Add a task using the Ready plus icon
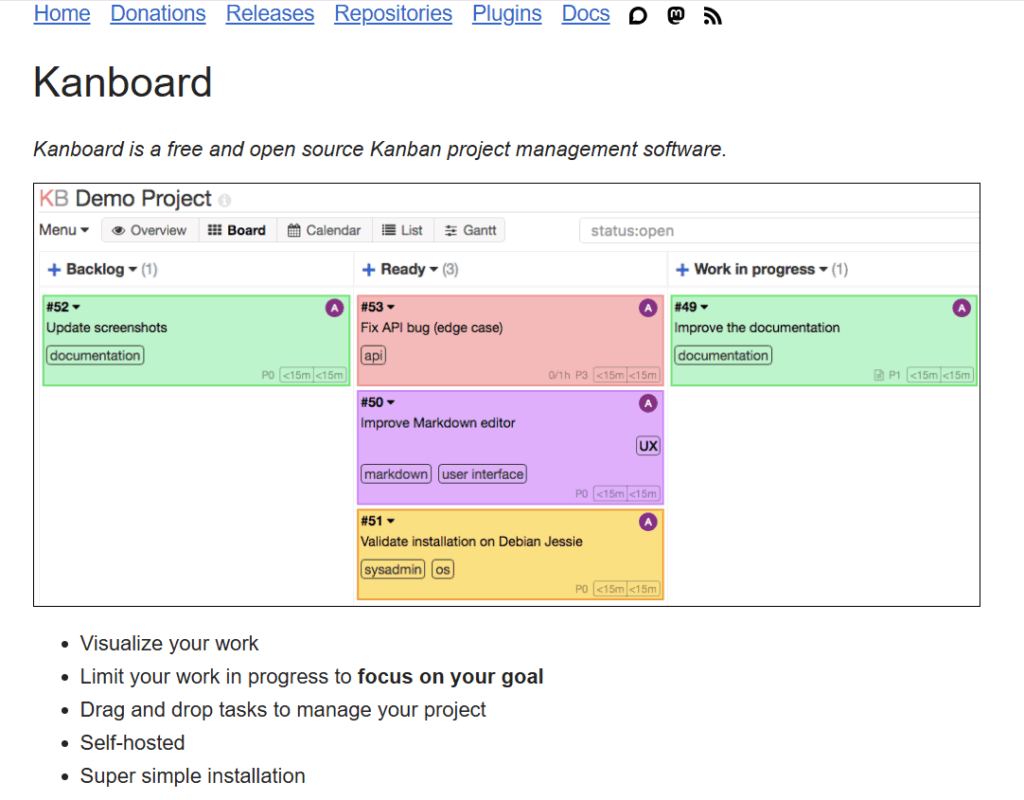The width and height of the screenshot is (1024, 800). click(368, 270)
